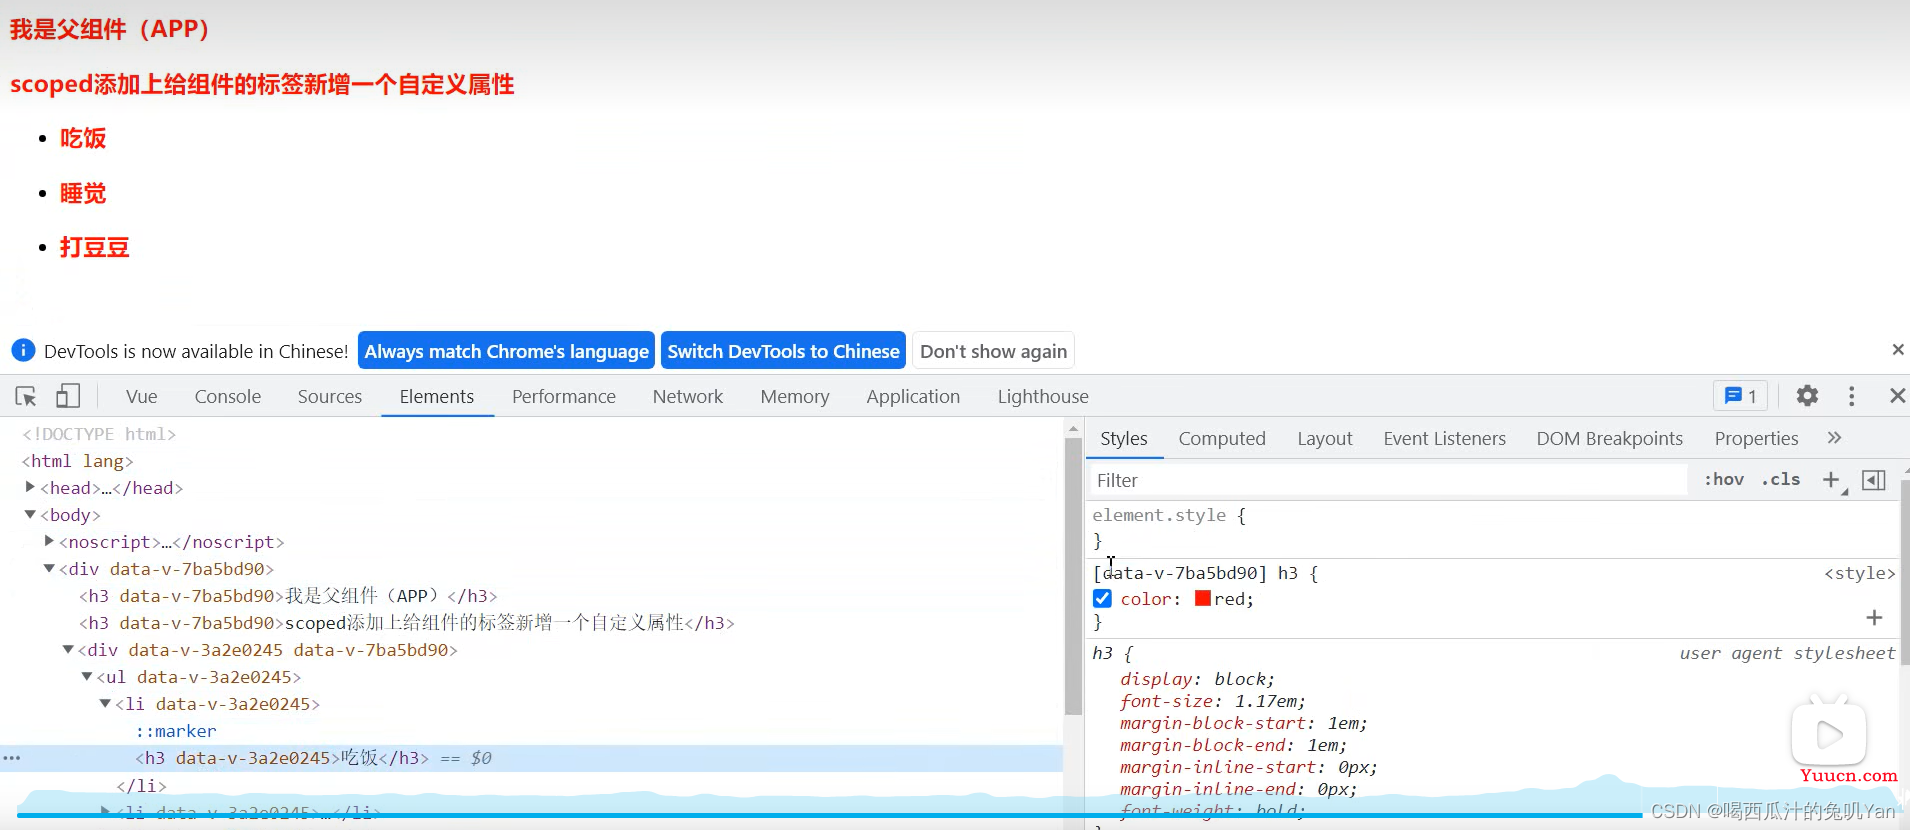Image resolution: width=1910 pixels, height=830 pixels.
Task: Open the Lighthouse tab
Action: click(1043, 396)
